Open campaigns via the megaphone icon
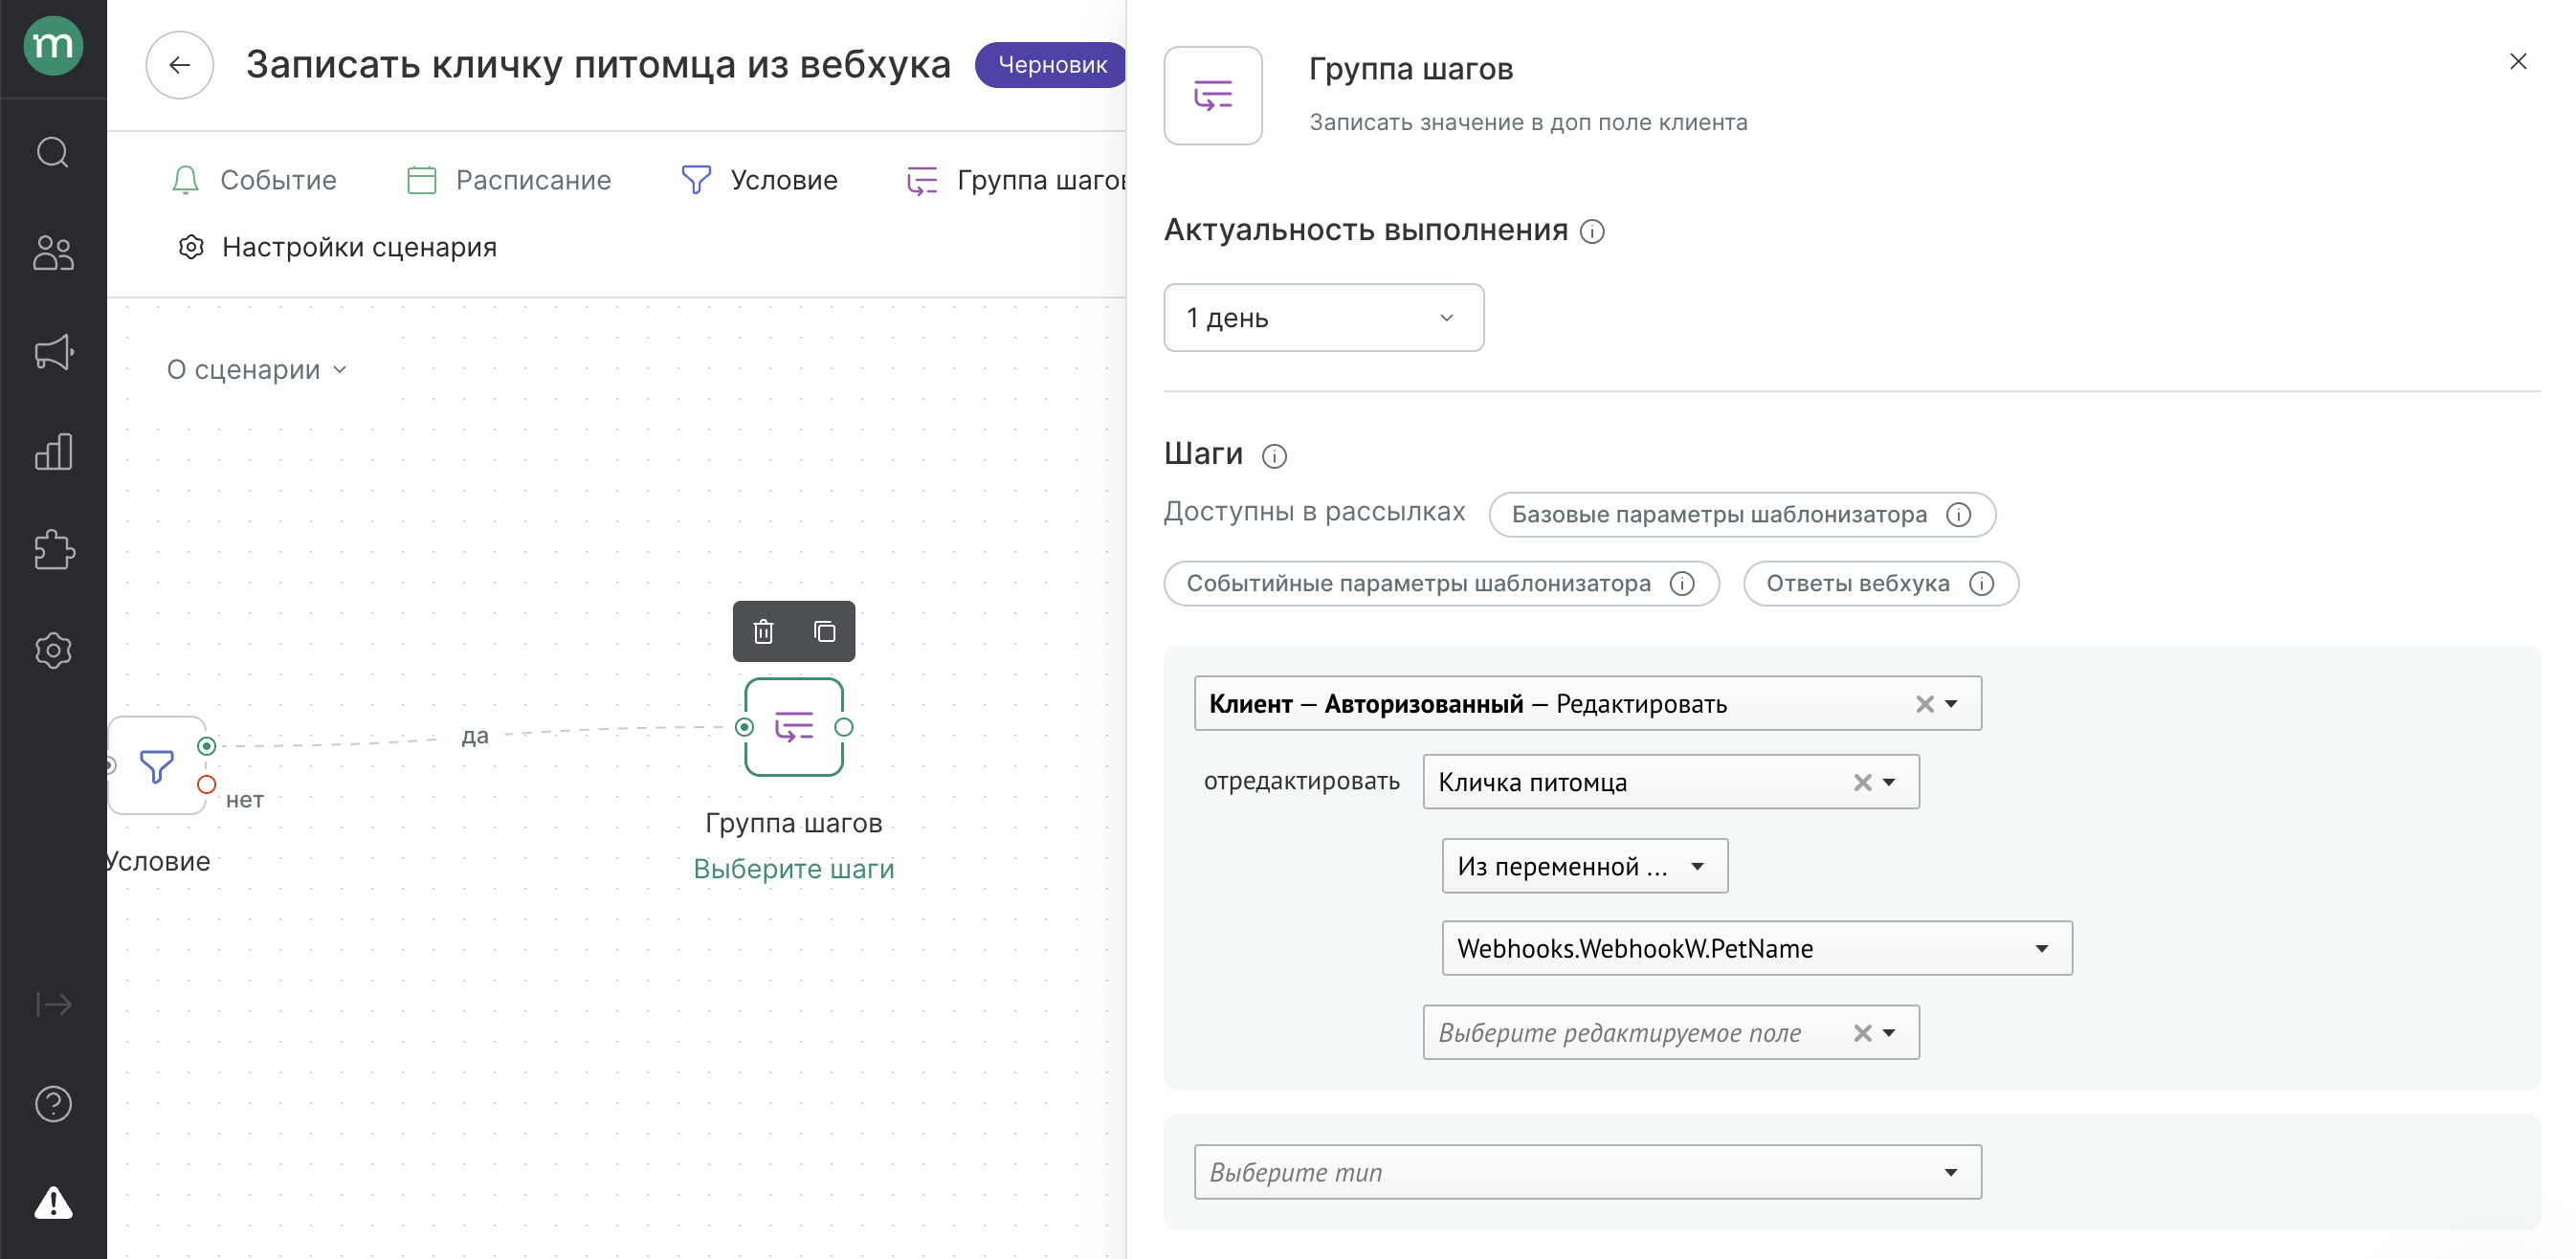Image resolution: width=2576 pixels, height=1259 pixels. tap(53, 352)
